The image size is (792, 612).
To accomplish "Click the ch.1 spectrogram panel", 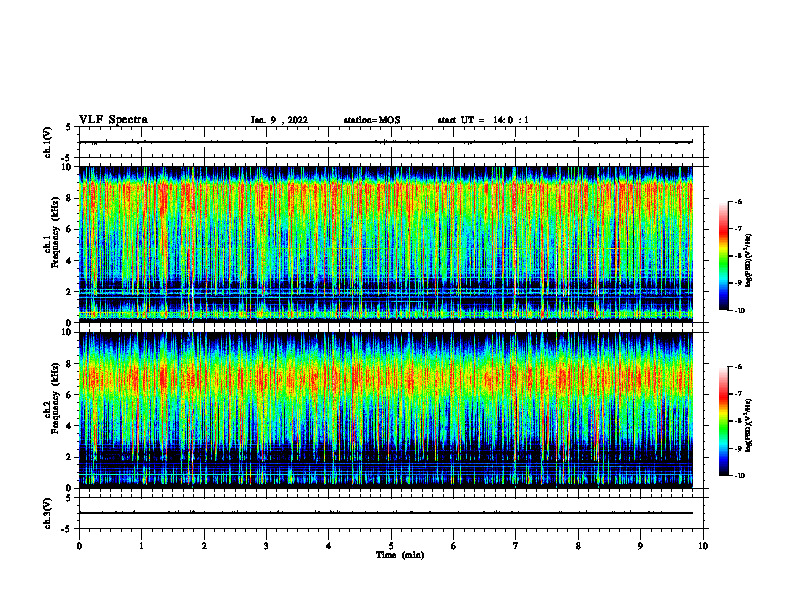I will pos(386,244).
